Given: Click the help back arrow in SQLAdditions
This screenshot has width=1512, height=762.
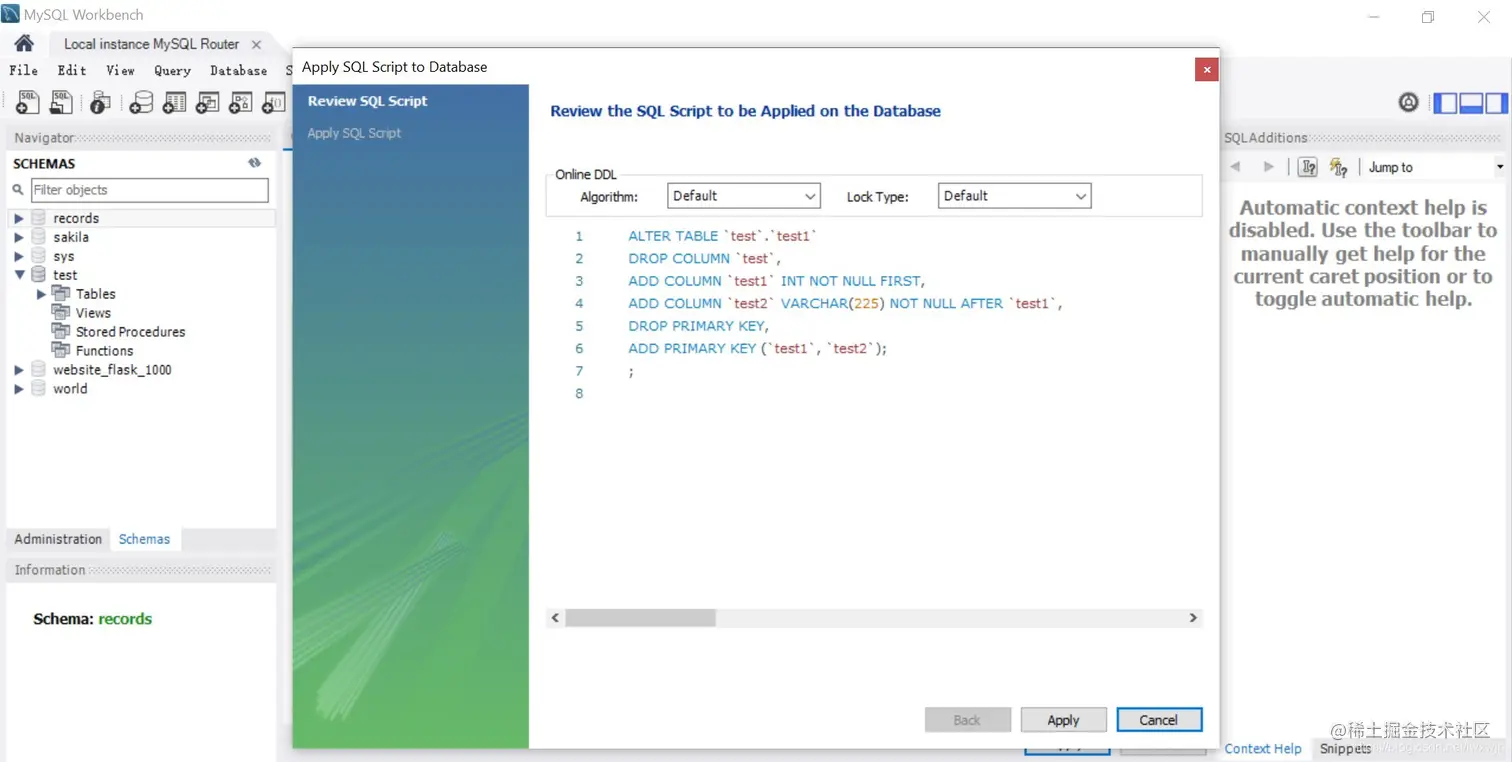Looking at the screenshot, I should pyautogui.click(x=1236, y=167).
